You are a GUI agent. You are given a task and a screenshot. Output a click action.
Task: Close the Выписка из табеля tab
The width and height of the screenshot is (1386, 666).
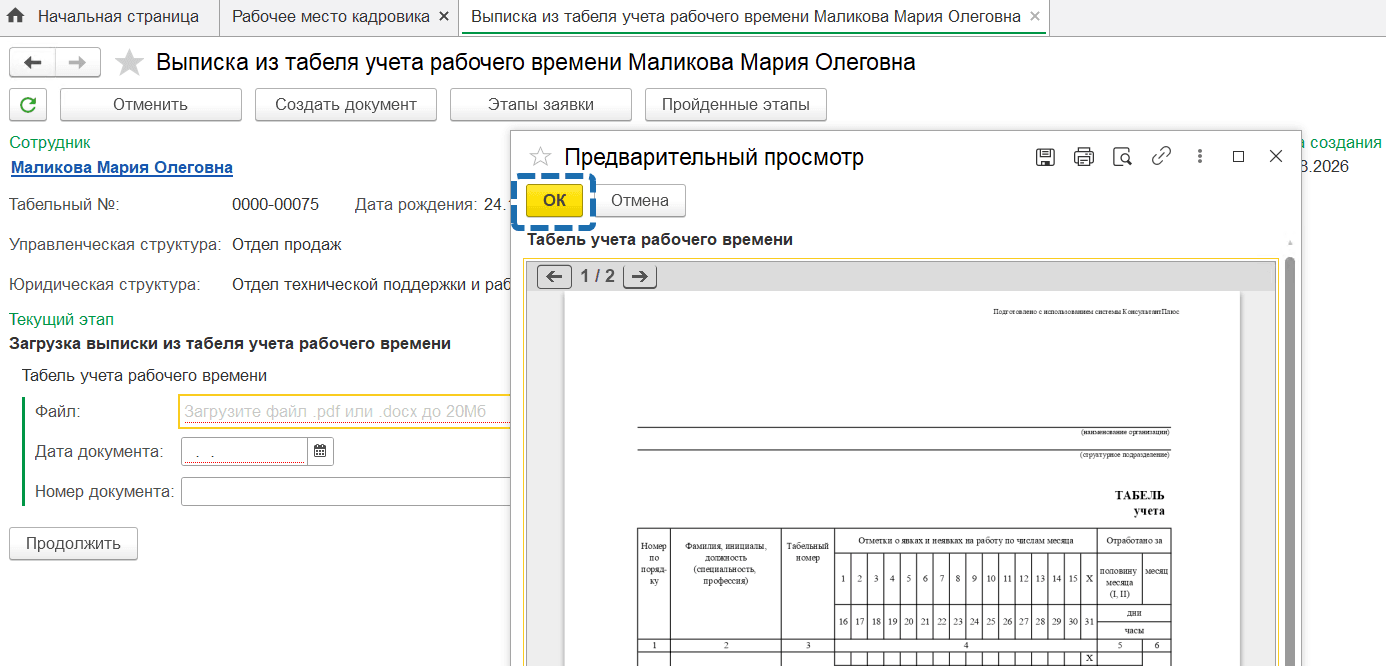[x=1035, y=17]
